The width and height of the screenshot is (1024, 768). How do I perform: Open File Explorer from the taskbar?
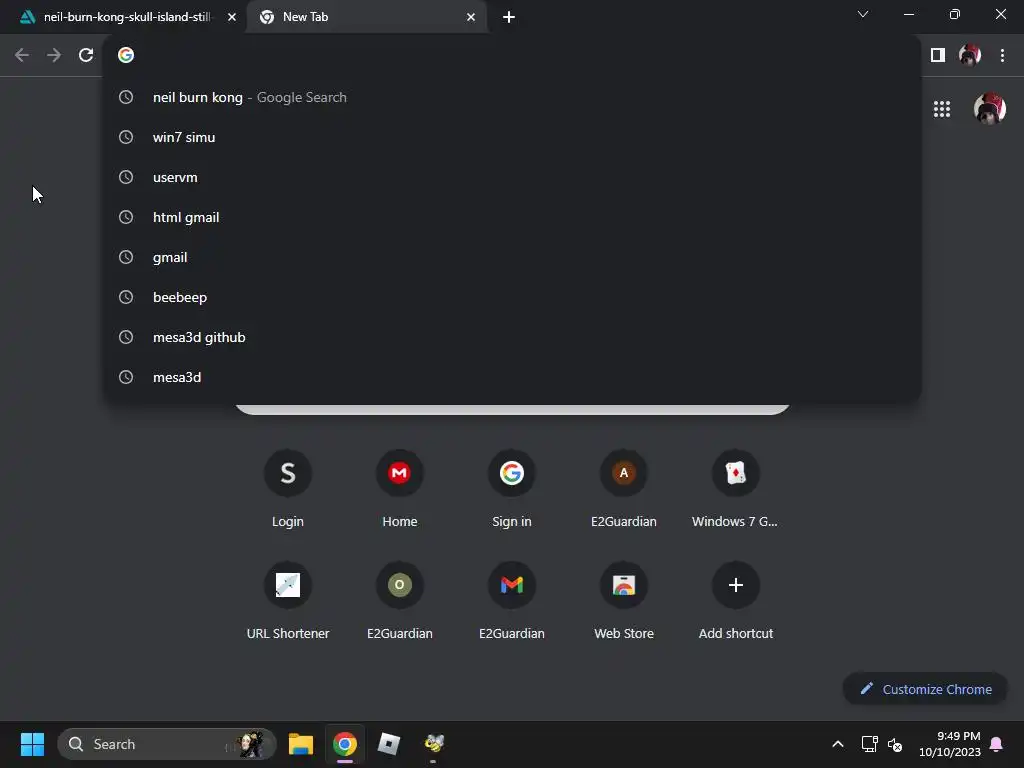click(301, 744)
